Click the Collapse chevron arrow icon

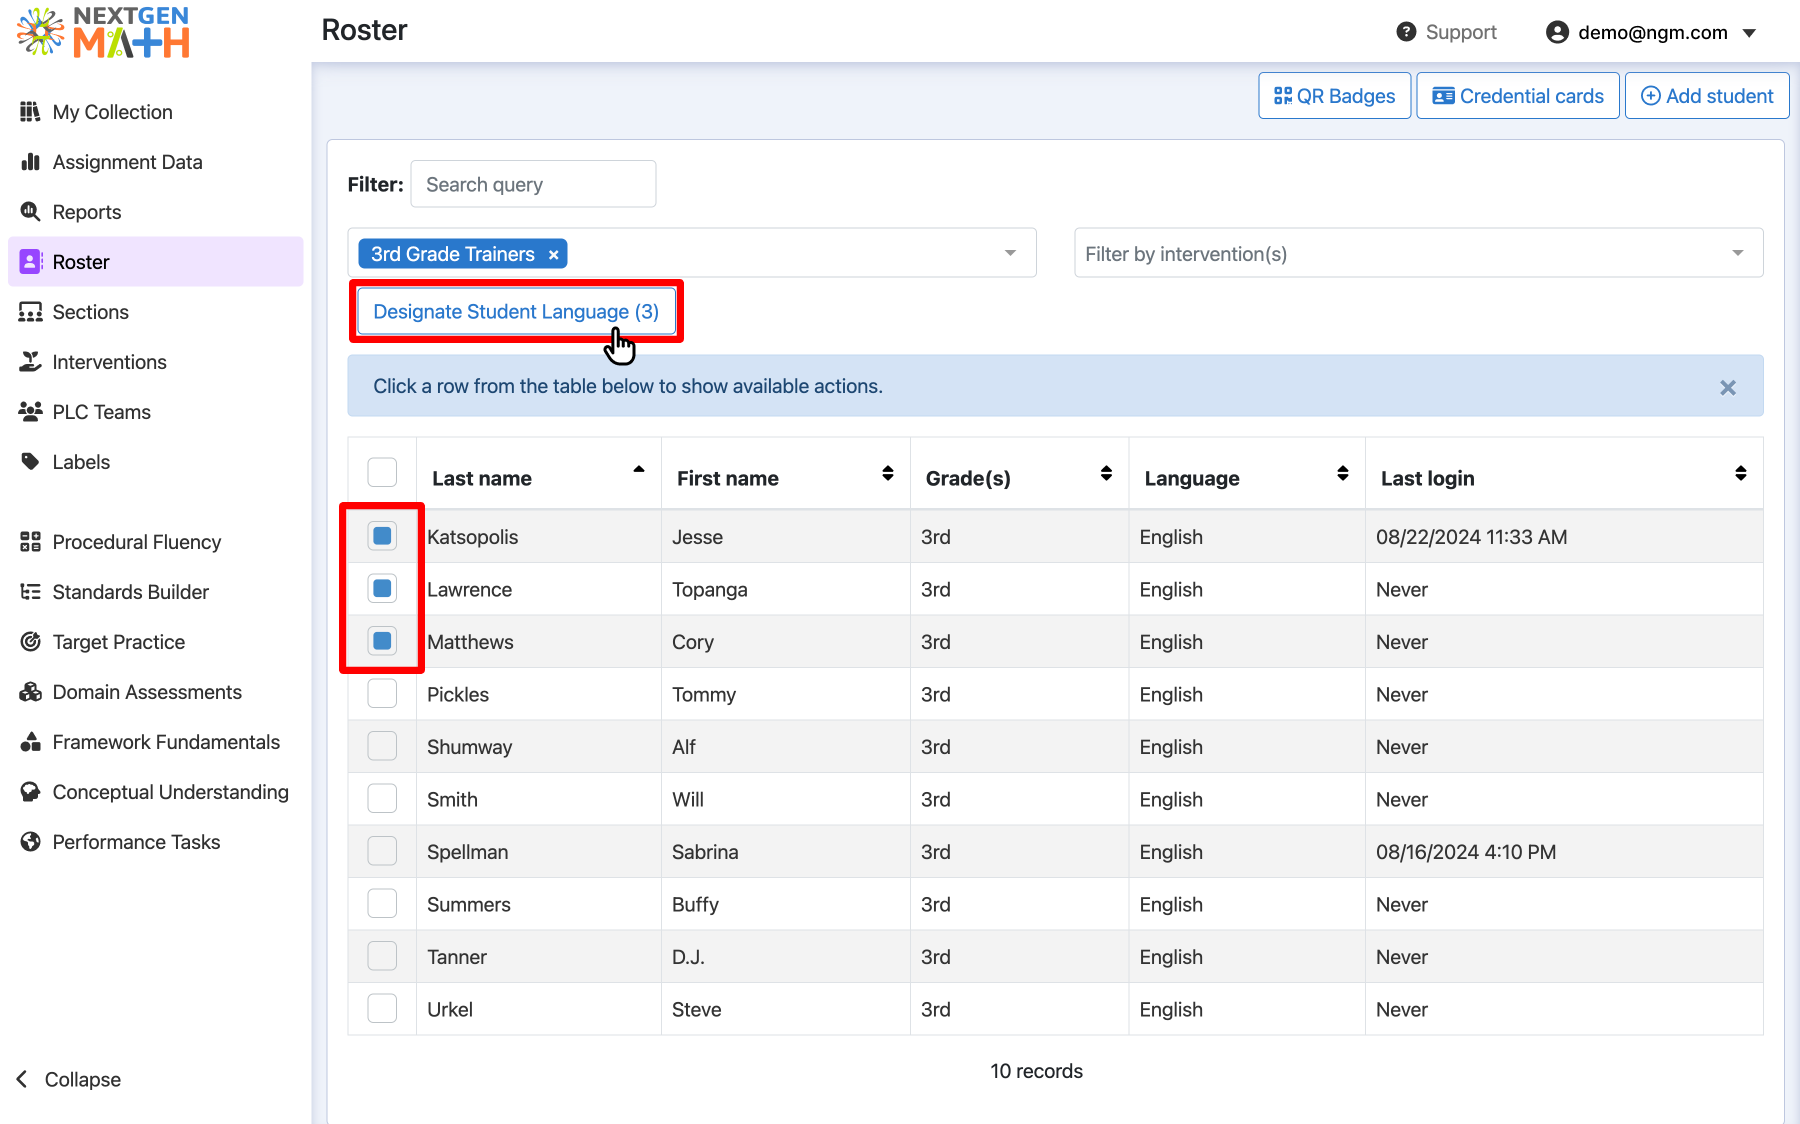pyautogui.click(x=22, y=1079)
